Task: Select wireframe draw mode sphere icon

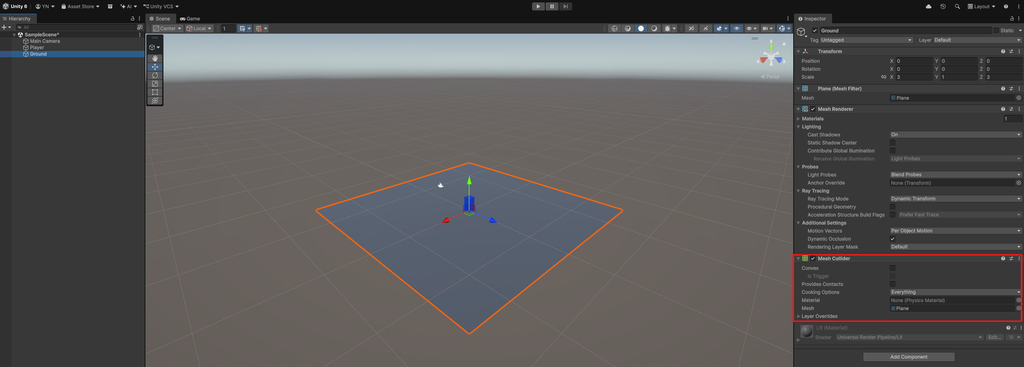Action: [x=615, y=29]
